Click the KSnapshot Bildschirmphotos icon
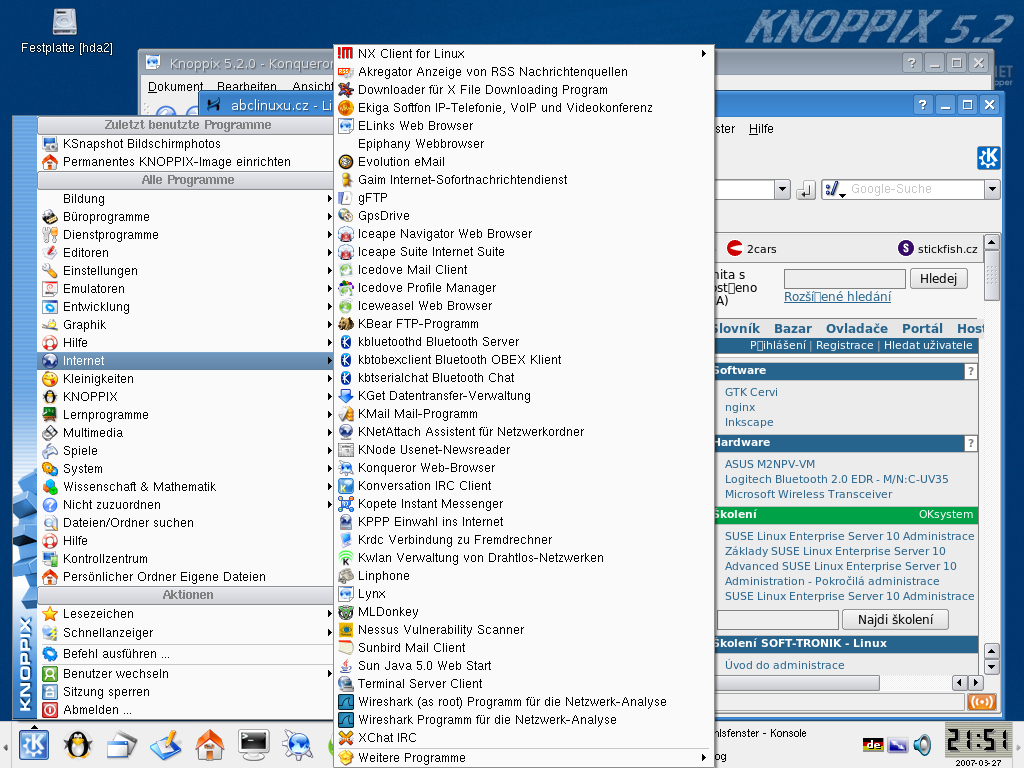This screenshot has width=1024, height=768. click(x=50, y=144)
